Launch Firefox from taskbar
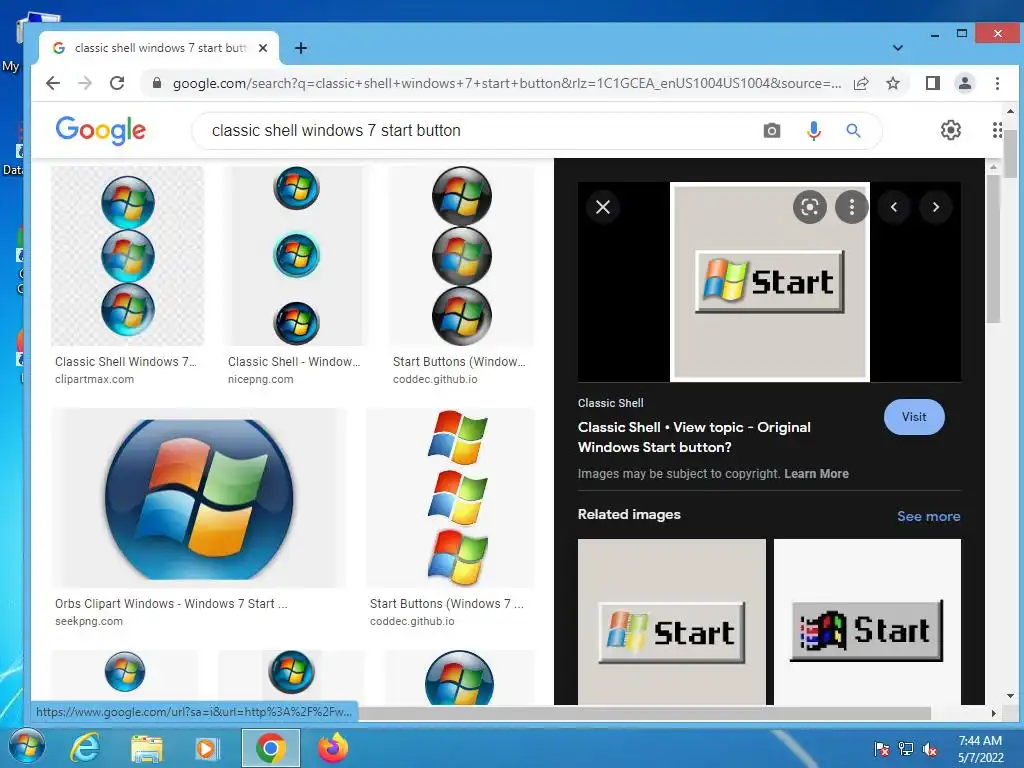1024x768 pixels. point(333,748)
